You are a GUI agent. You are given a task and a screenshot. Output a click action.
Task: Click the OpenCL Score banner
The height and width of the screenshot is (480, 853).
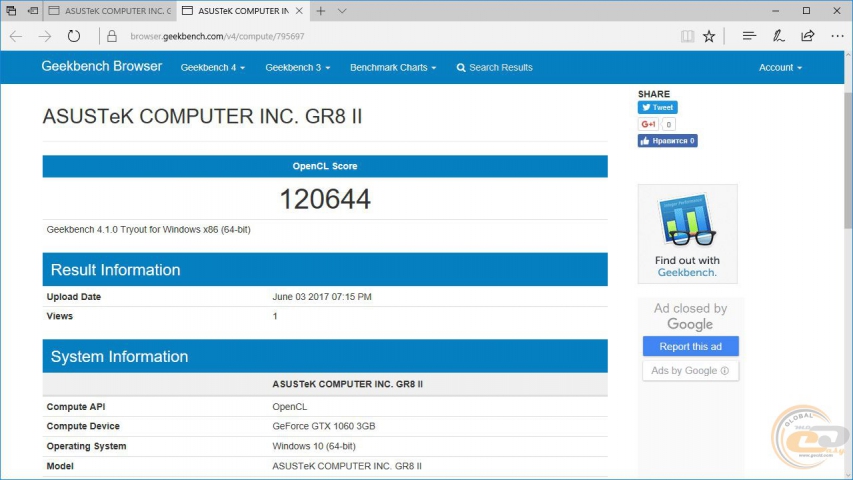tap(325, 166)
